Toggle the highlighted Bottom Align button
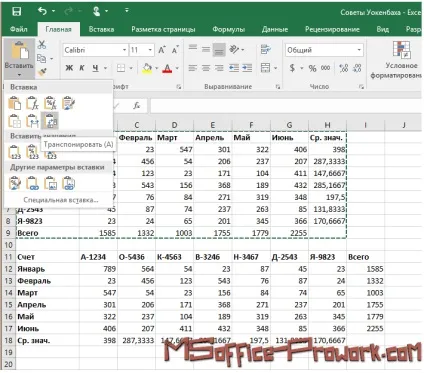The height and width of the screenshot is (373, 424). pos(219,50)
